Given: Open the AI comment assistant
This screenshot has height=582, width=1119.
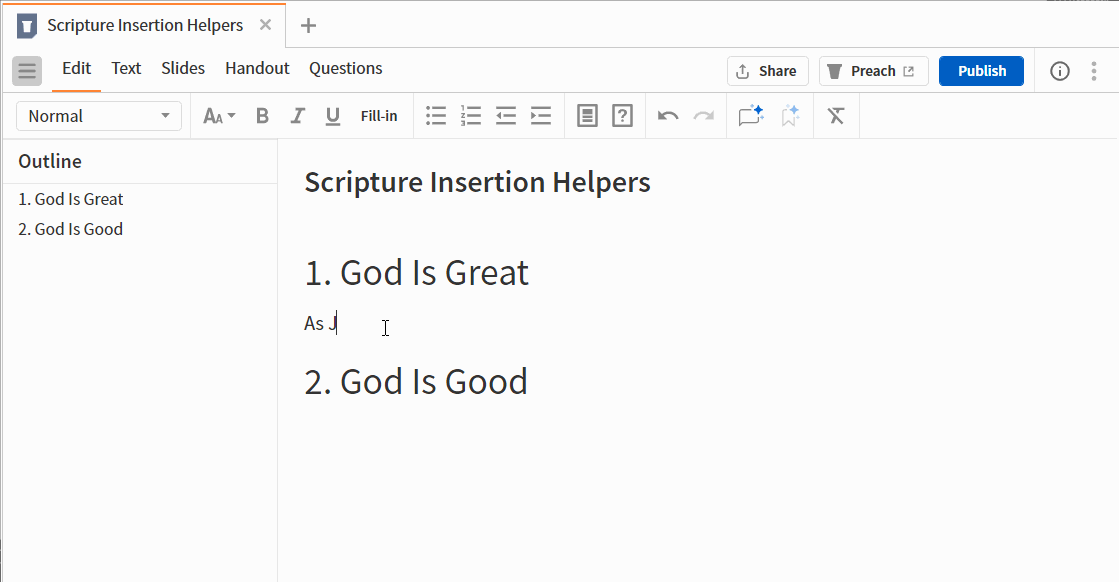Looking at the screenshot, I should pos(751,116).
